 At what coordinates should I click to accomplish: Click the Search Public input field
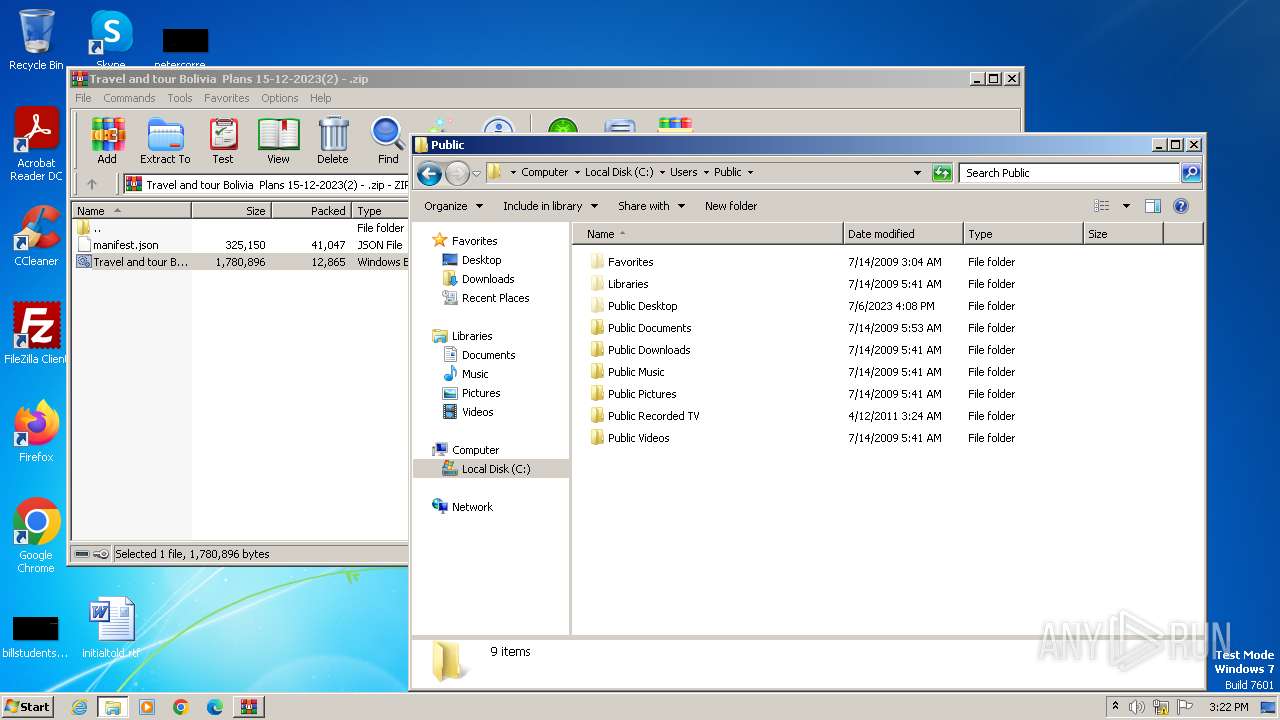[x=1069, y=173]
